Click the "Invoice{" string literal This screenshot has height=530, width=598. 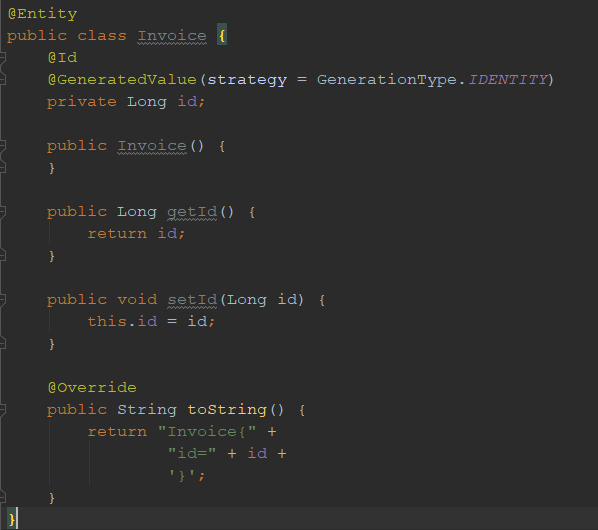click(x=207, y=432)
